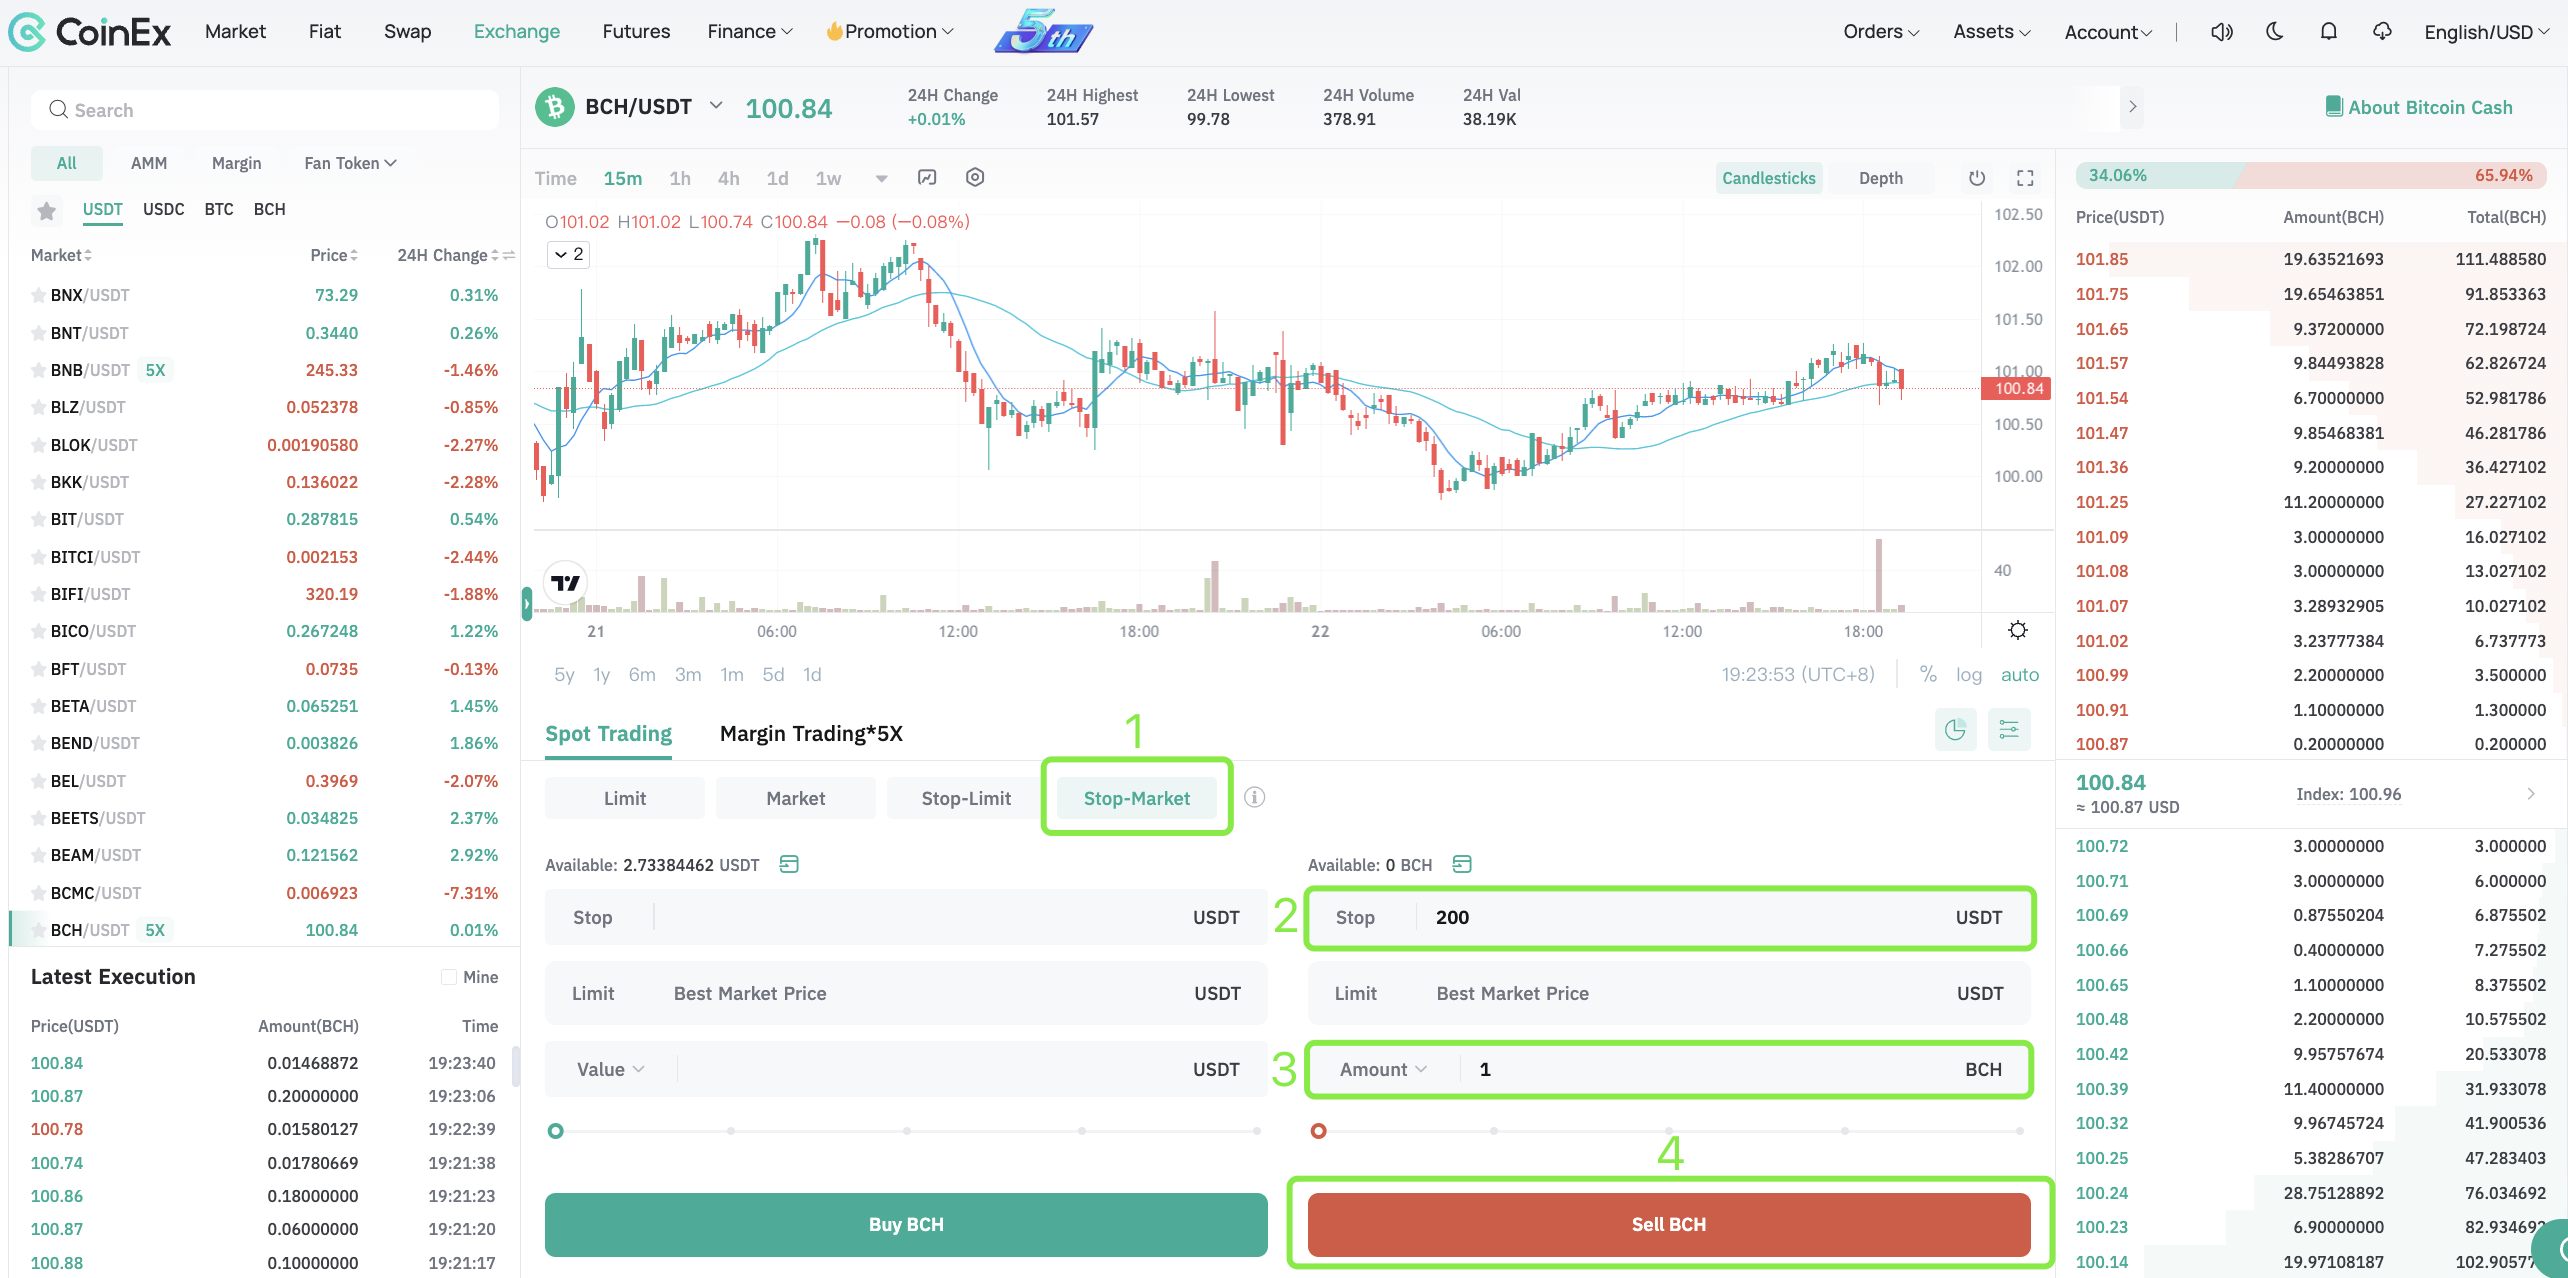
Task: Open trading preferences sliders icon
Action: pos(2009,730)
